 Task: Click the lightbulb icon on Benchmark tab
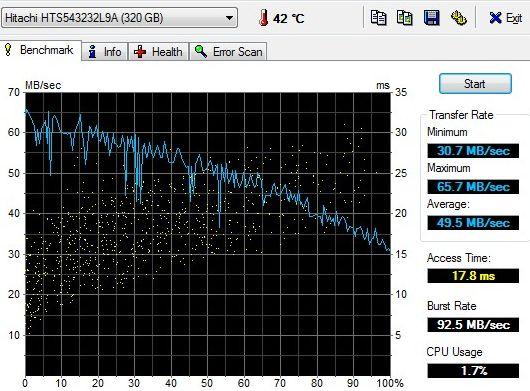[x=8, y=50]
